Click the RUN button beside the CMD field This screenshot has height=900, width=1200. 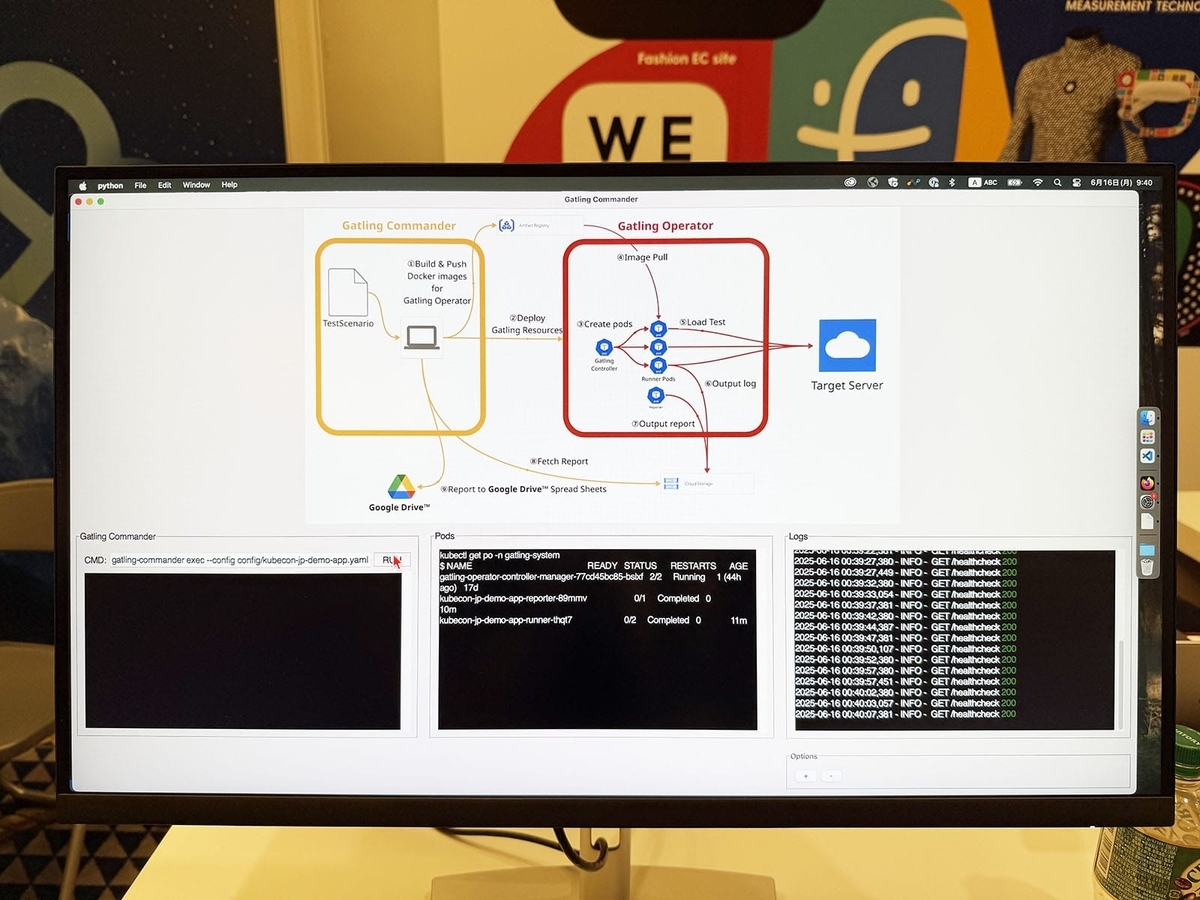(x=392, y=560)
